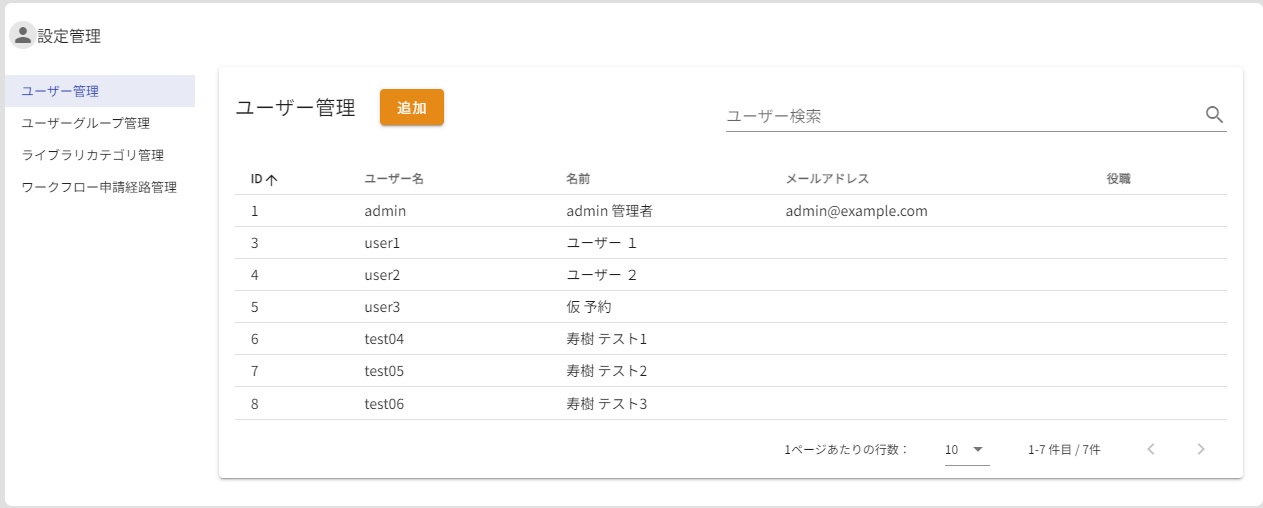Sort by the メールアドレス column header

point(827,179)
